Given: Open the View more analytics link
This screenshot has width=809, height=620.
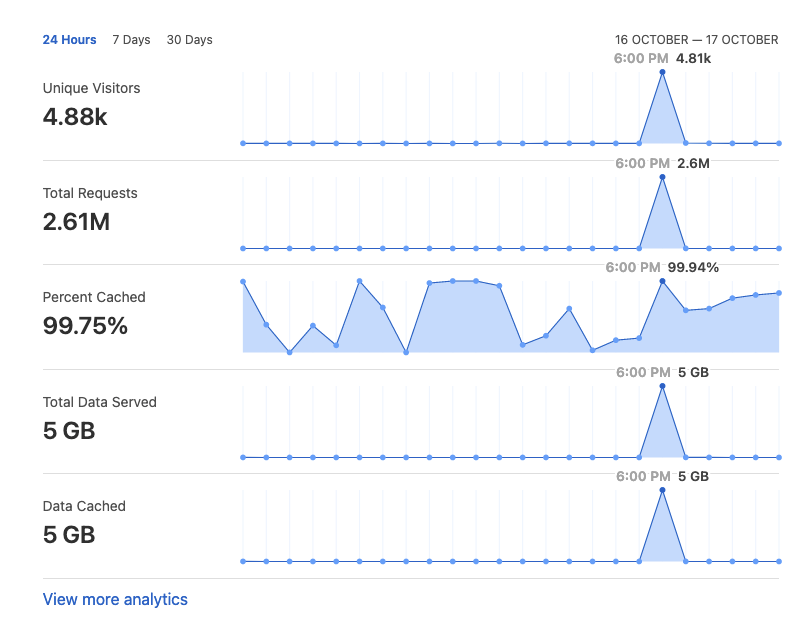Looking at the screenshot, I should click(115, 599).
